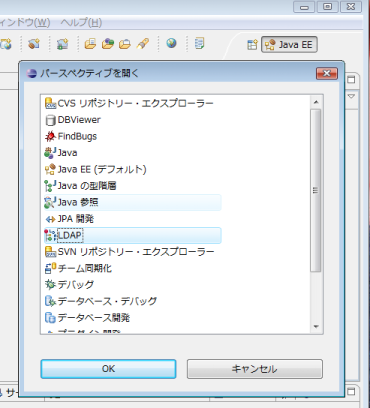Click the DBViewer cylinder icon
This screenshot has width=370, height=408.
click(50, 120)
